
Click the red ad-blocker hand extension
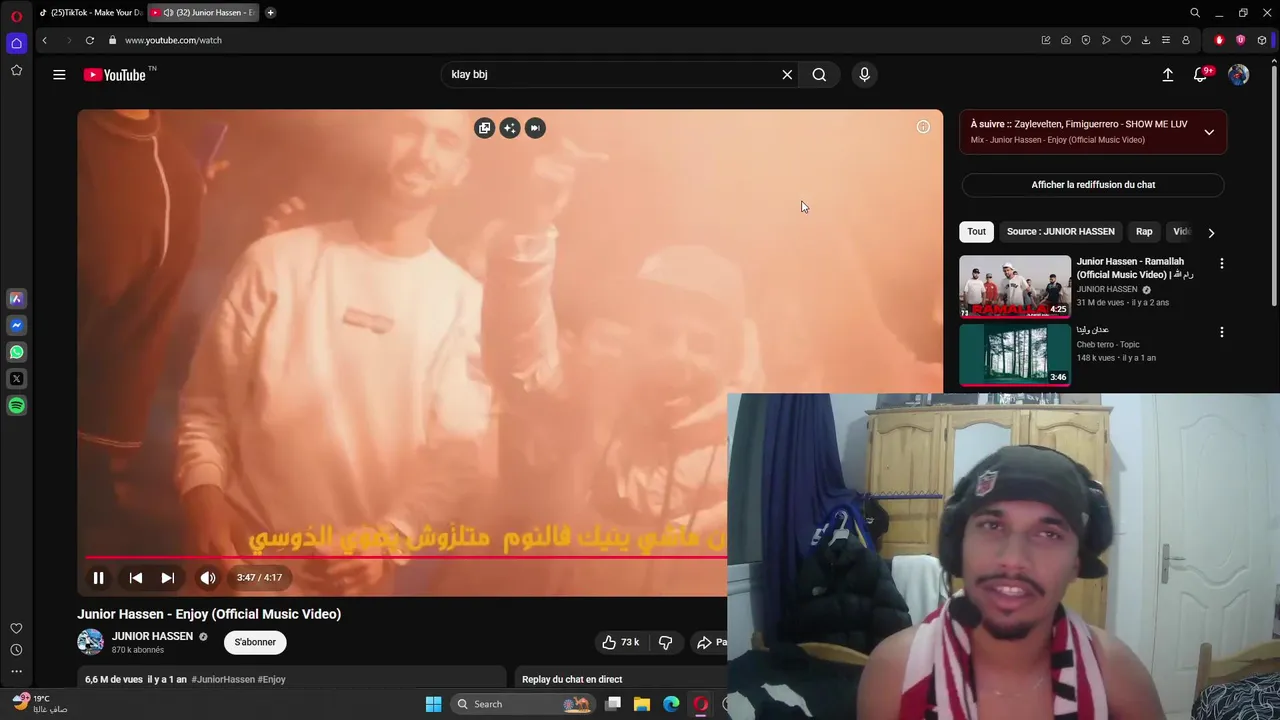pyautogui.click(x=1219, y=40)
